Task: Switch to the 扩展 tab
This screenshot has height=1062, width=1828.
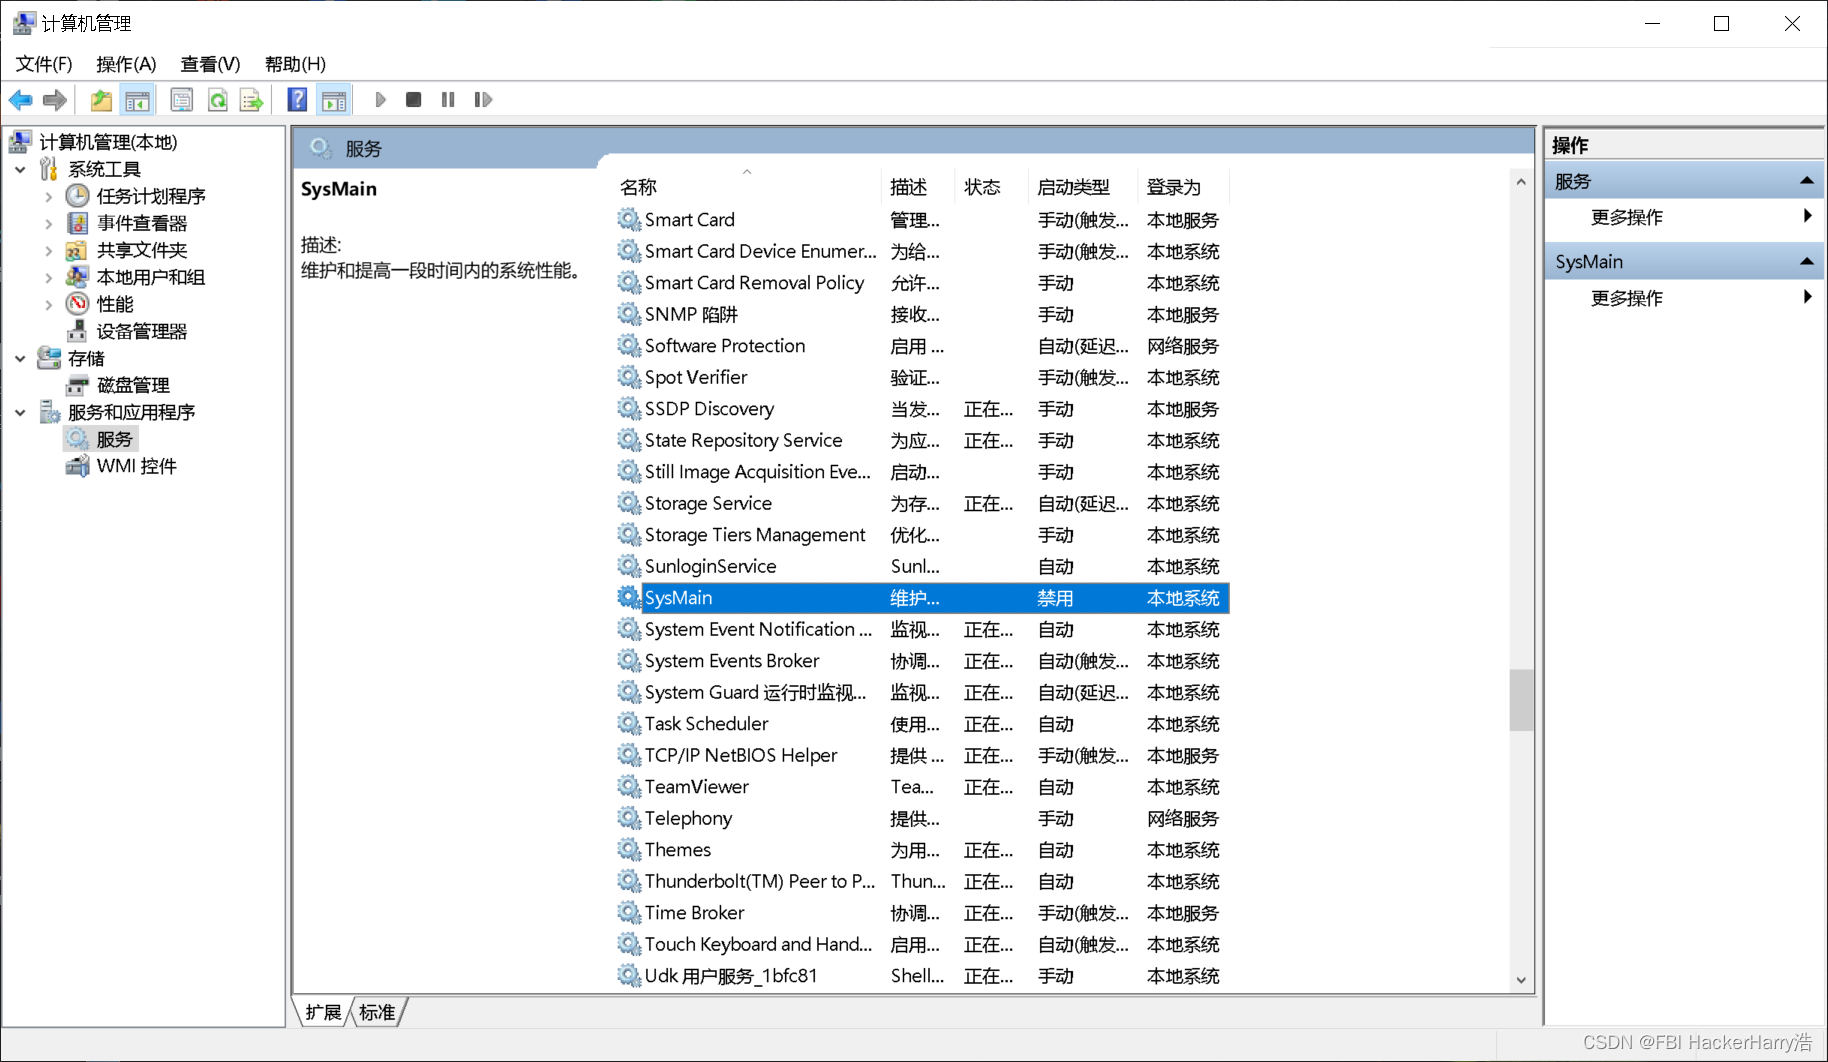Action: (x=323, y=1012)
